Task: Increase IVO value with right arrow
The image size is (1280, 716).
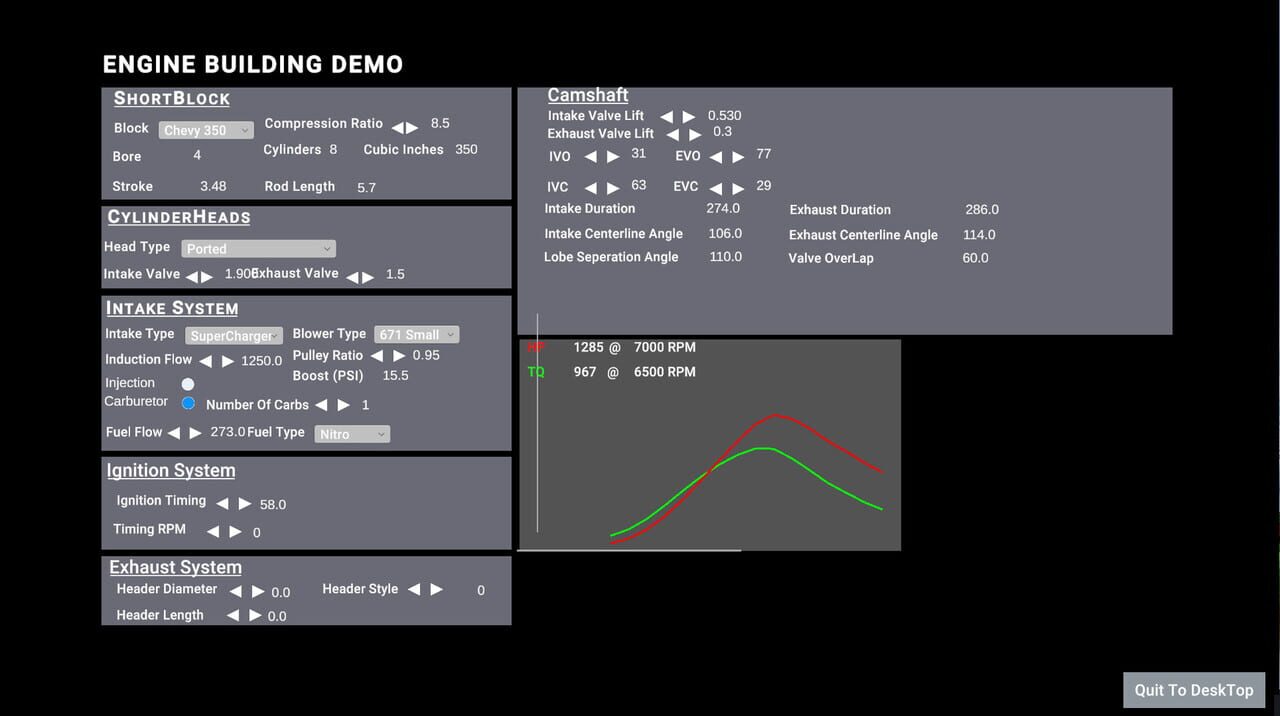Action: click(613, 156)
